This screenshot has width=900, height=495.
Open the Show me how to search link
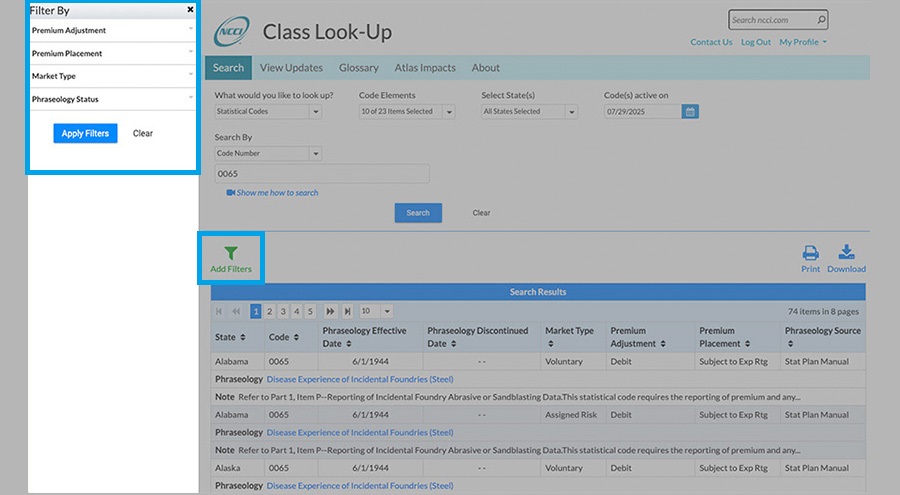tap(277, 193)
